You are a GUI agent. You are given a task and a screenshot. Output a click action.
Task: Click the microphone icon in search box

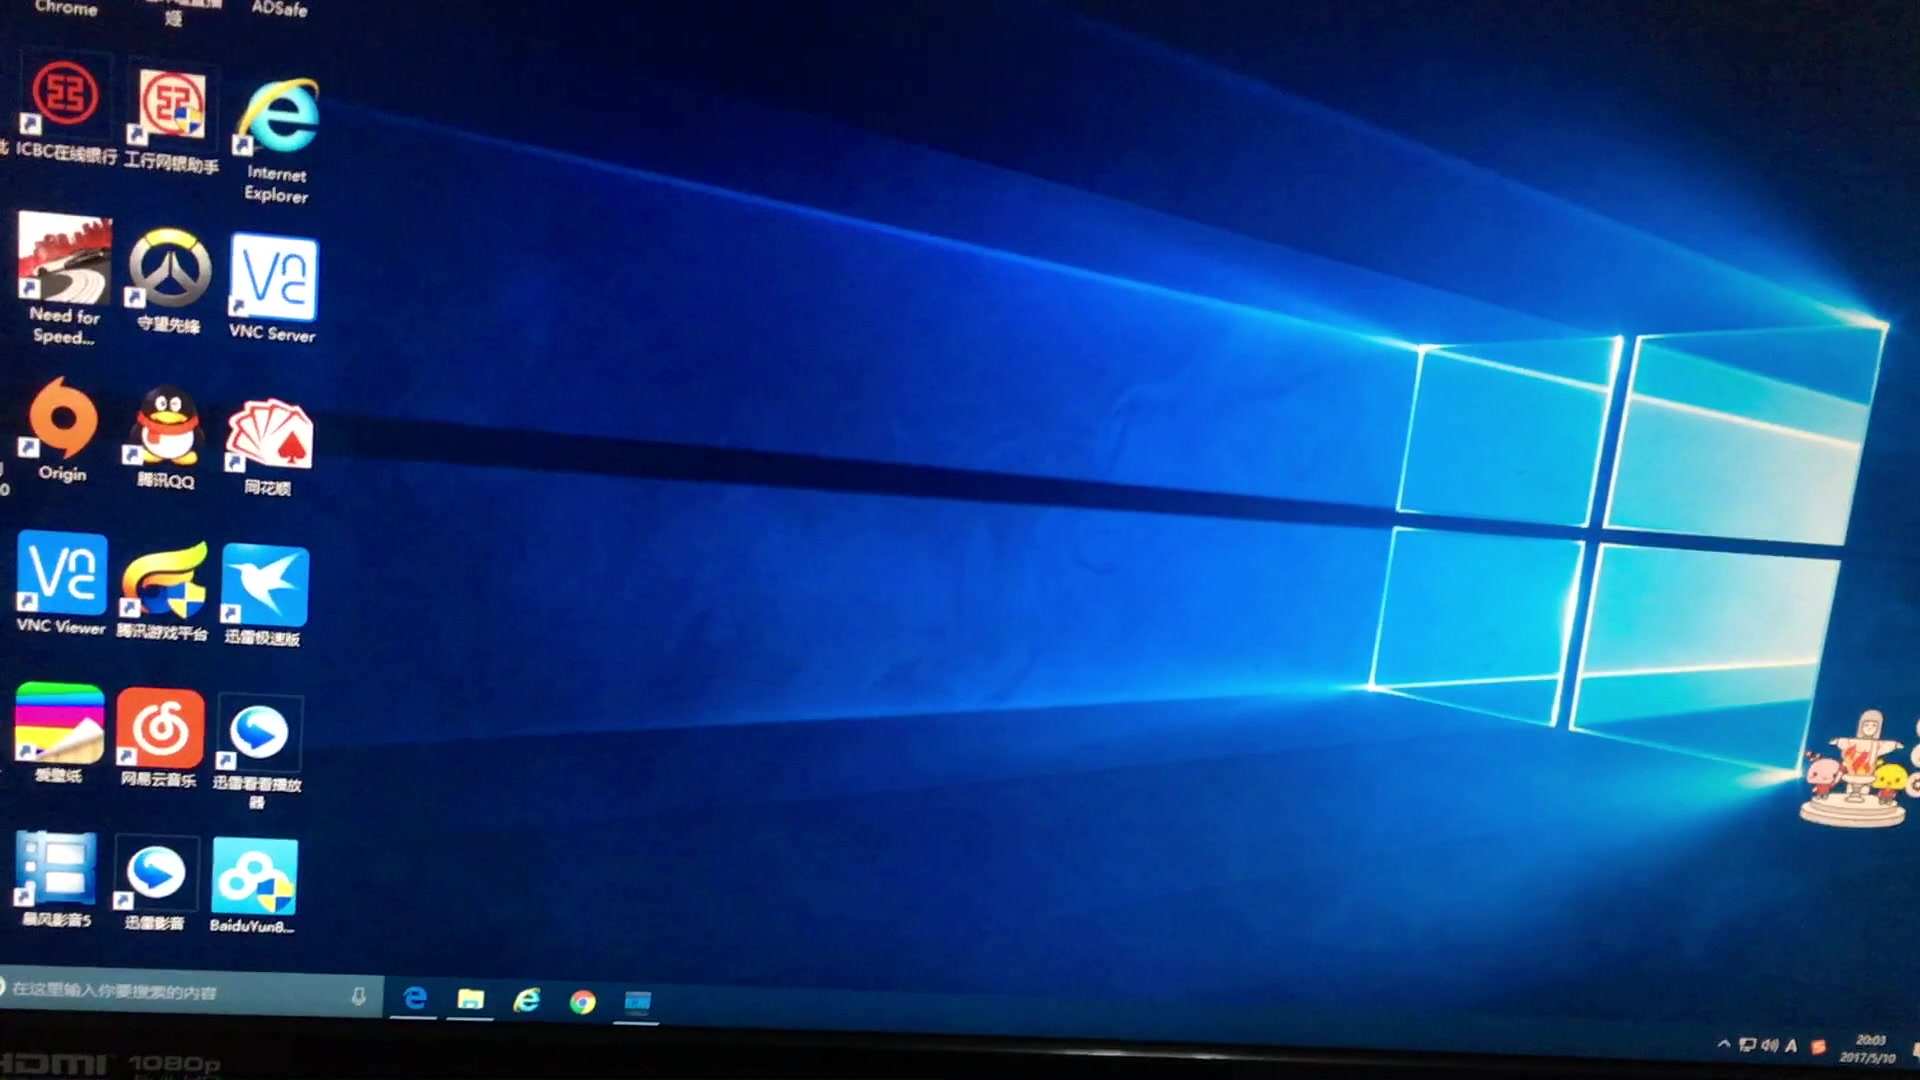coord(358,996)
